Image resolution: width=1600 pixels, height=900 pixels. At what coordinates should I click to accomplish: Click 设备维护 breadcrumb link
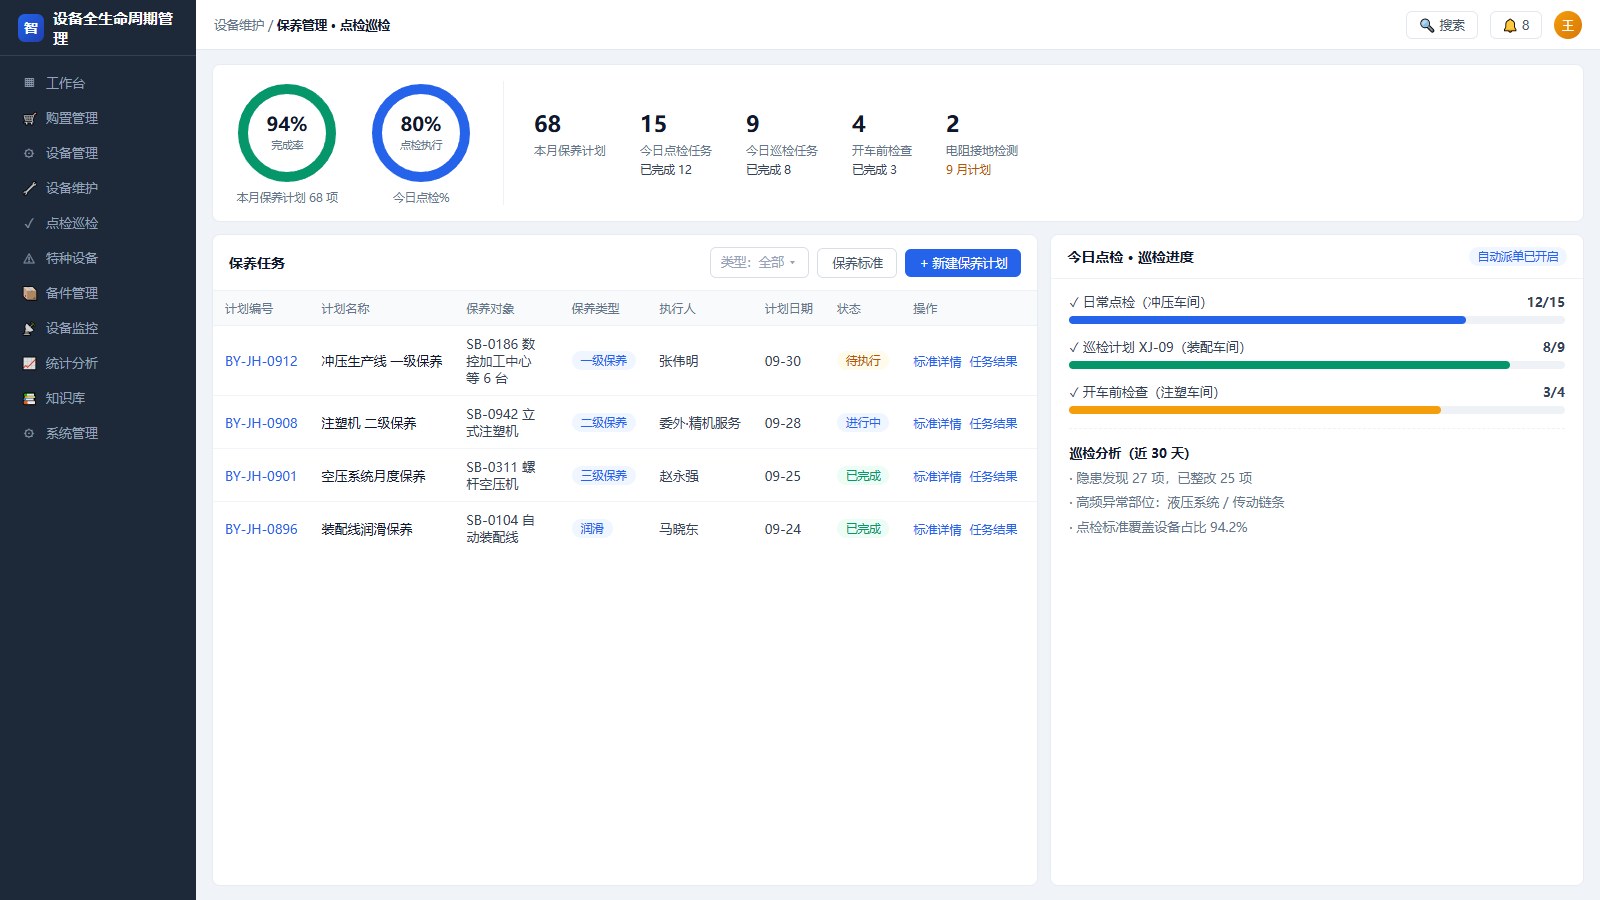239,25
